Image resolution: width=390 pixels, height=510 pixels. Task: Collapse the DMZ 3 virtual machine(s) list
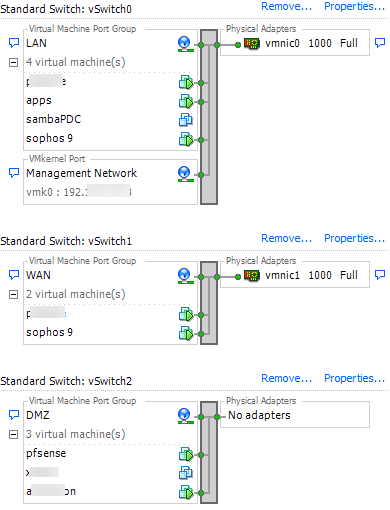pos(13,434)
